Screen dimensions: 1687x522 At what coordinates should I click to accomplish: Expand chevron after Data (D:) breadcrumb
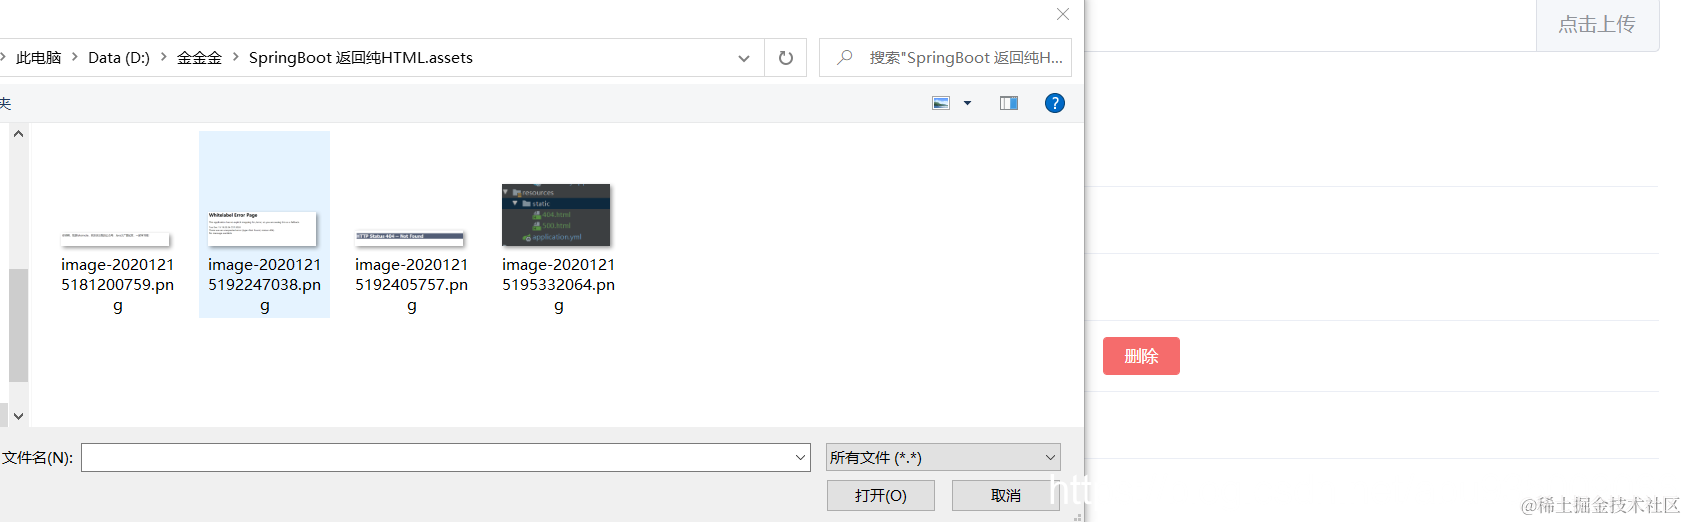point(164,57)
